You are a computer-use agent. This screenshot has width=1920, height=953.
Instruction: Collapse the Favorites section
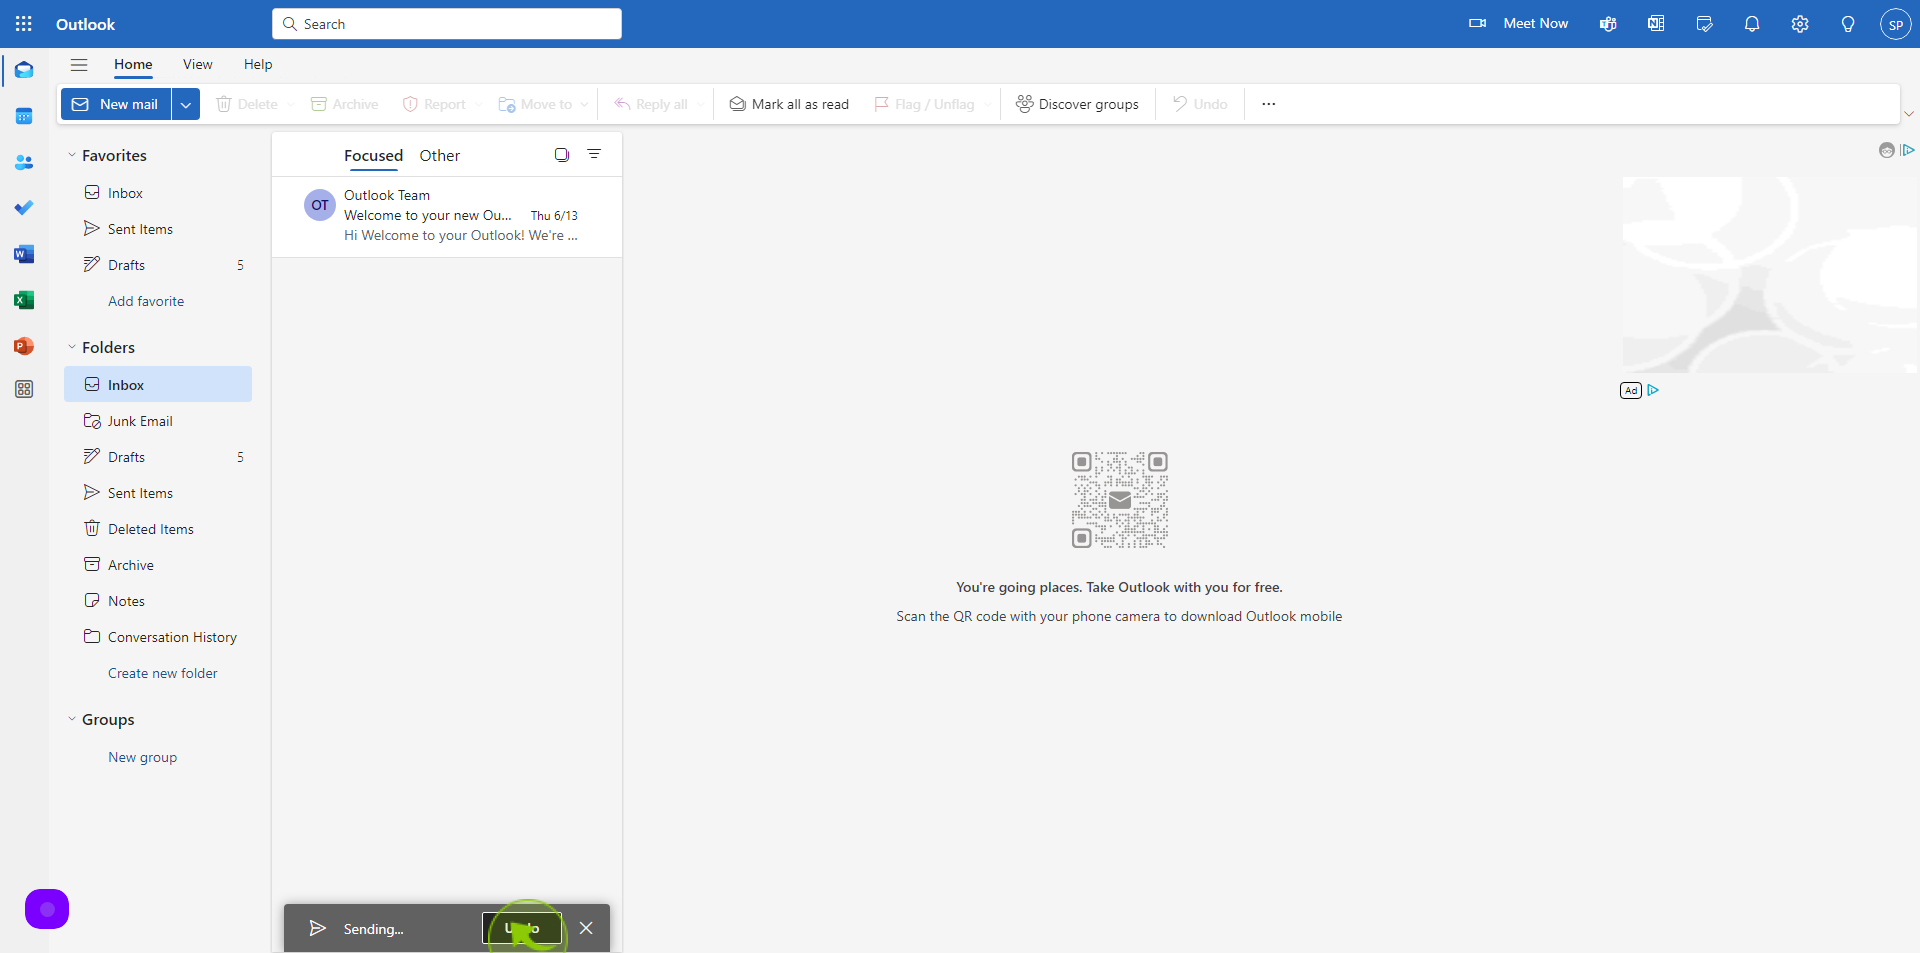[x=72, y=155]
